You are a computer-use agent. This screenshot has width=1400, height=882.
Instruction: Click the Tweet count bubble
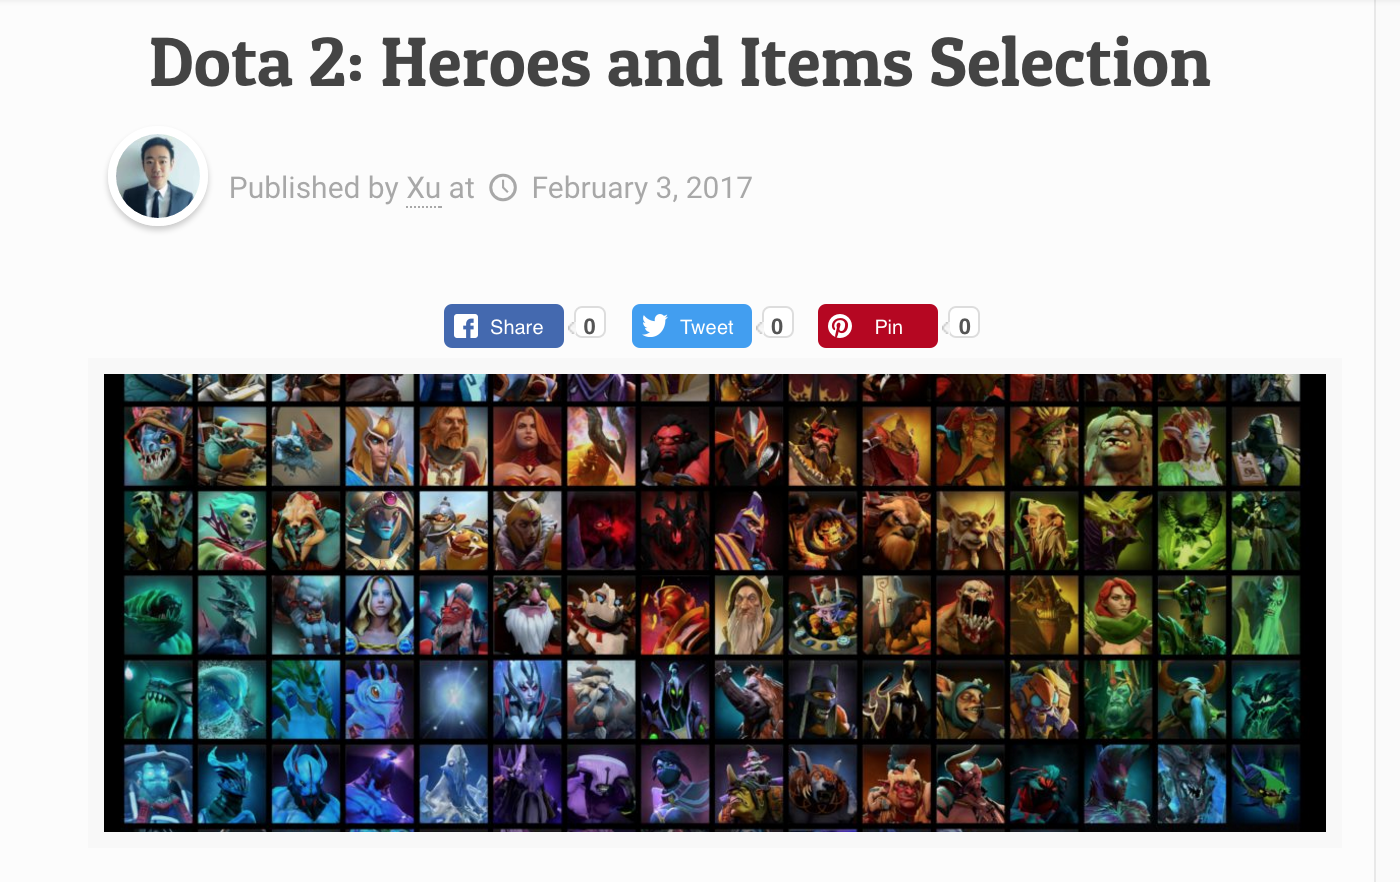point(776,325)
